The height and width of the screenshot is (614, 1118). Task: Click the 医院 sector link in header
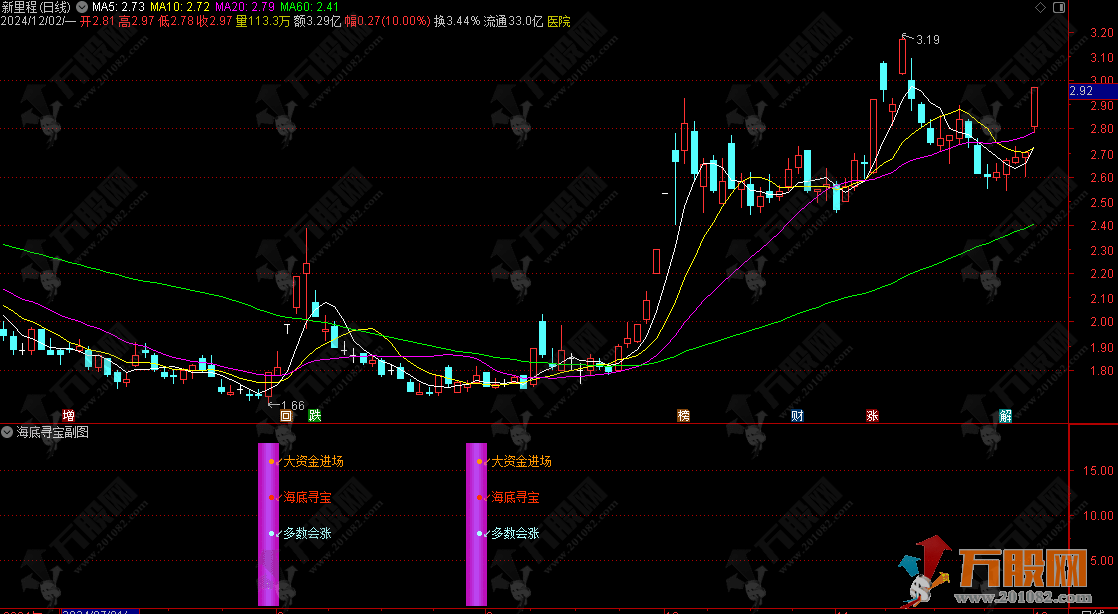[559, 21]
